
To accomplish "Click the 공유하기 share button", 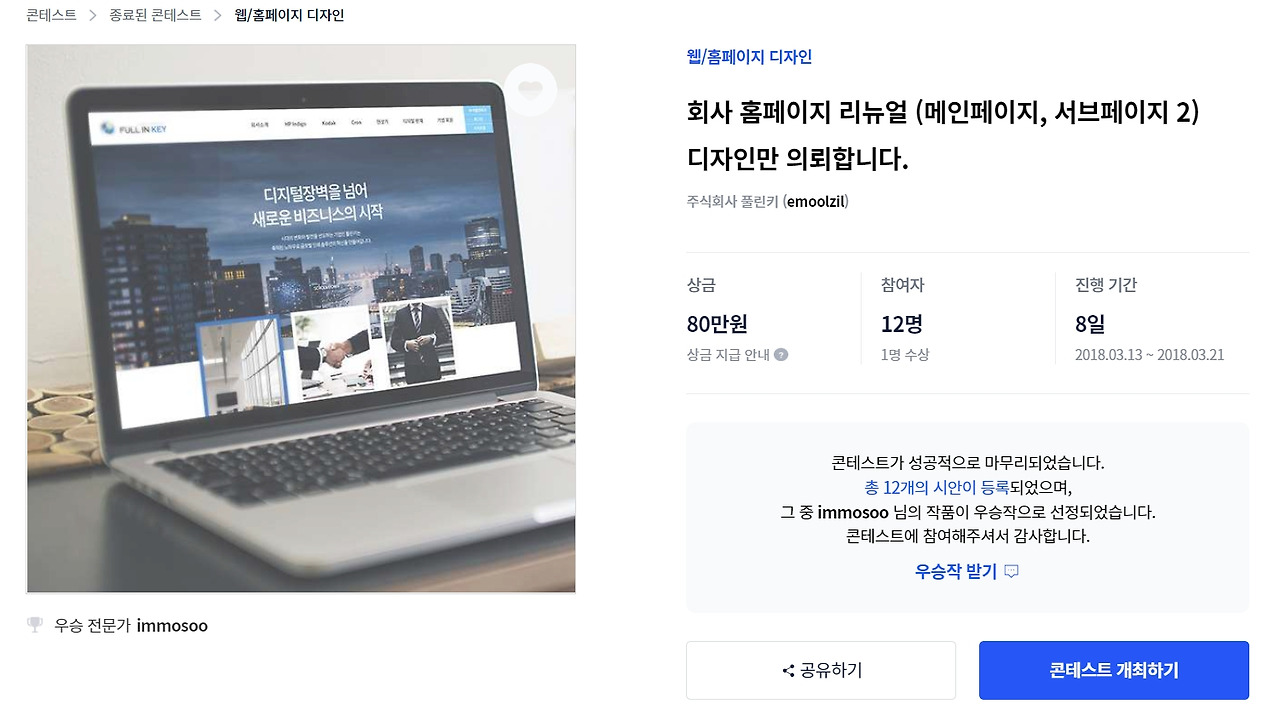I will (x=821, y=670).
